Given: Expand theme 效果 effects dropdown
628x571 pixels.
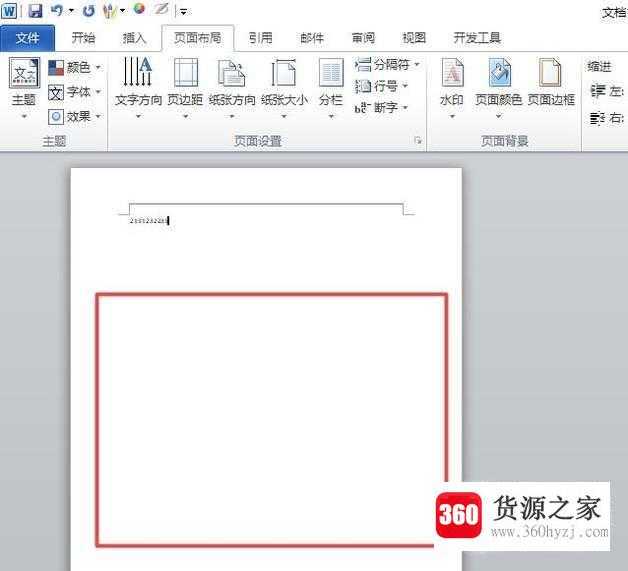Looking at the screenshot, I should pyautogui.click(x=74, y=117).
